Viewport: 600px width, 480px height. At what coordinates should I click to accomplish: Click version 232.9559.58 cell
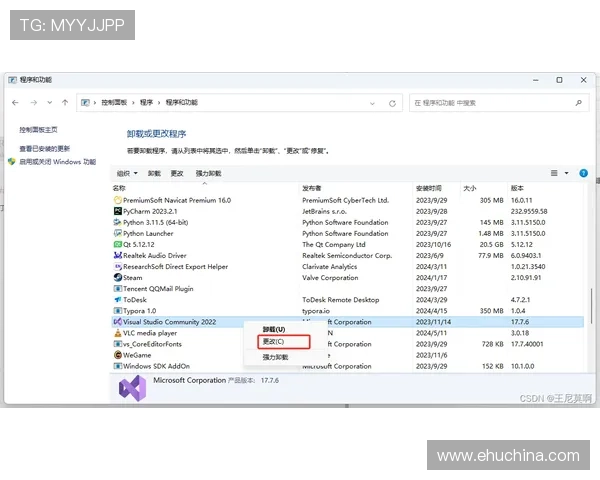click(529, 211)
